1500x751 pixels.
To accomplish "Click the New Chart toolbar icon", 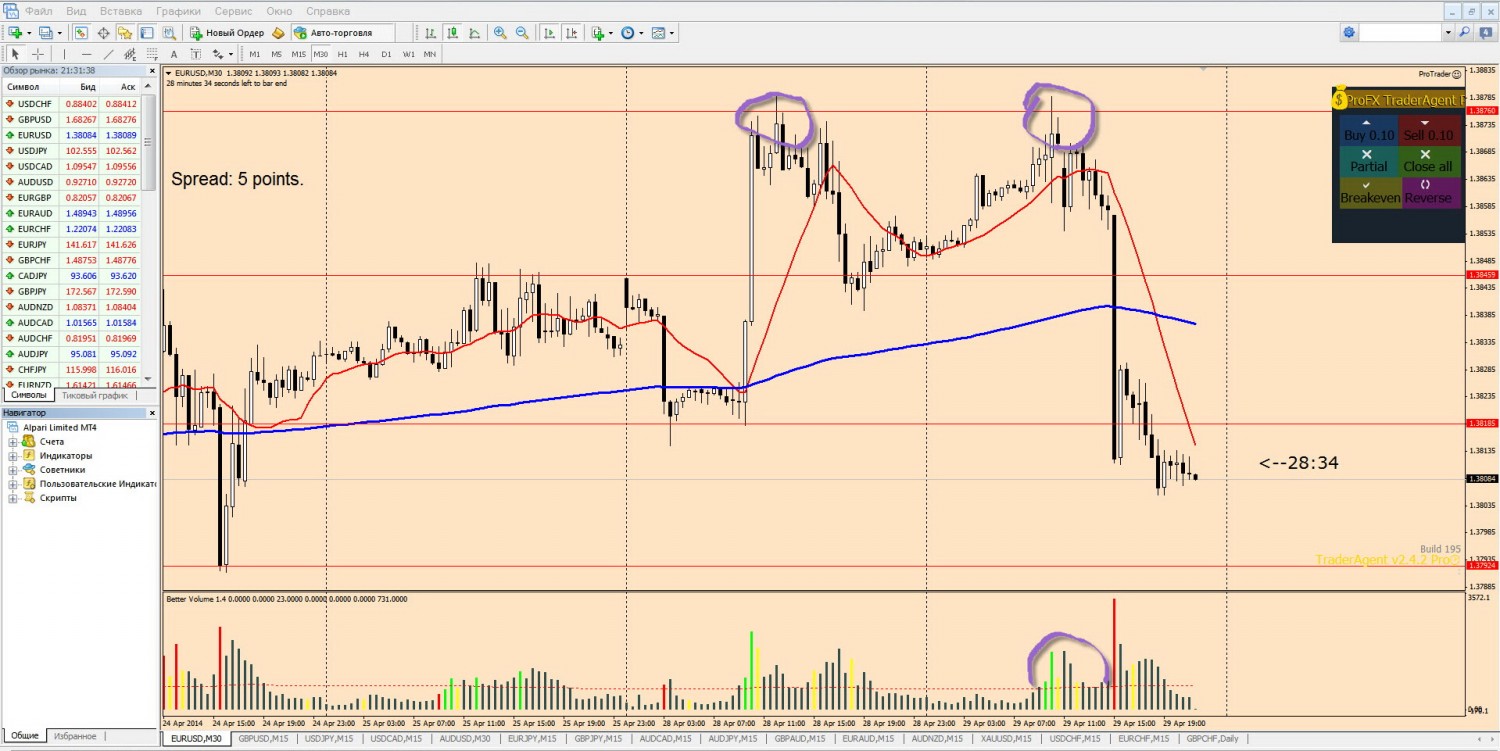I will pos(15,33).
